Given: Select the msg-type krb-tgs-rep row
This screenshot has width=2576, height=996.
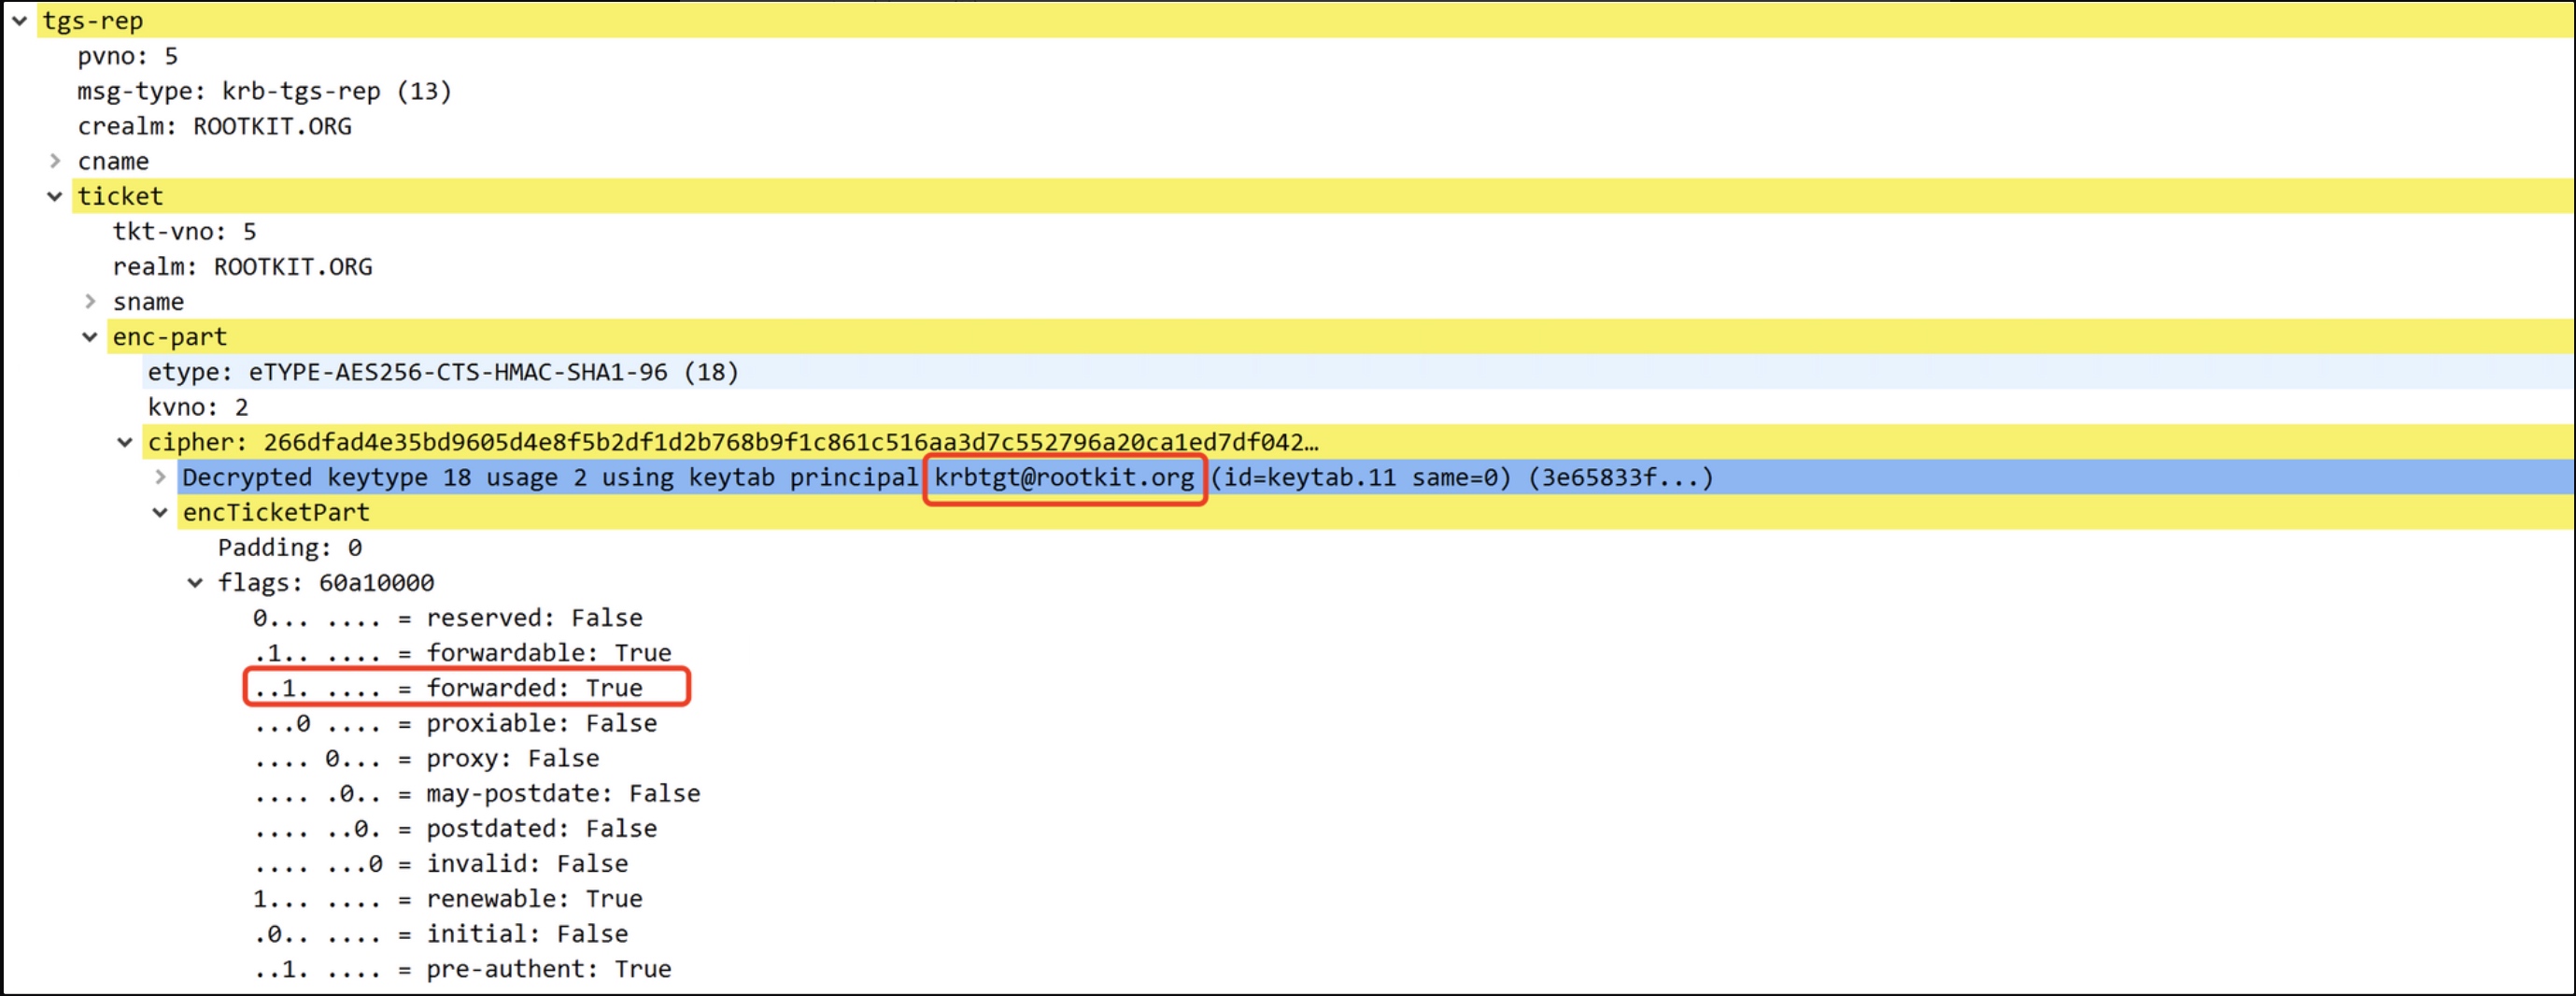Looking at the screenshot, I should click(265, 91).
